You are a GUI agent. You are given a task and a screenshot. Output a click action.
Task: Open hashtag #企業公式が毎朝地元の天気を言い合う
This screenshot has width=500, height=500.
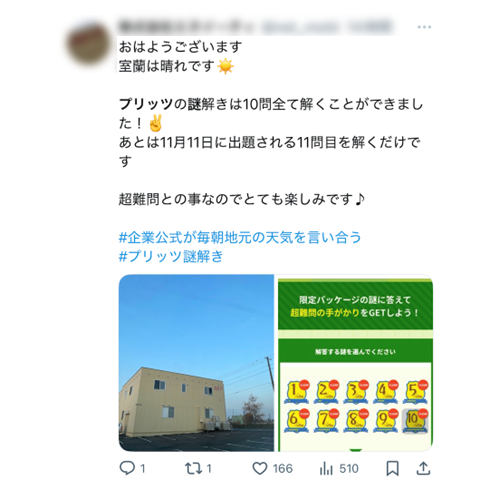point(240,237)
